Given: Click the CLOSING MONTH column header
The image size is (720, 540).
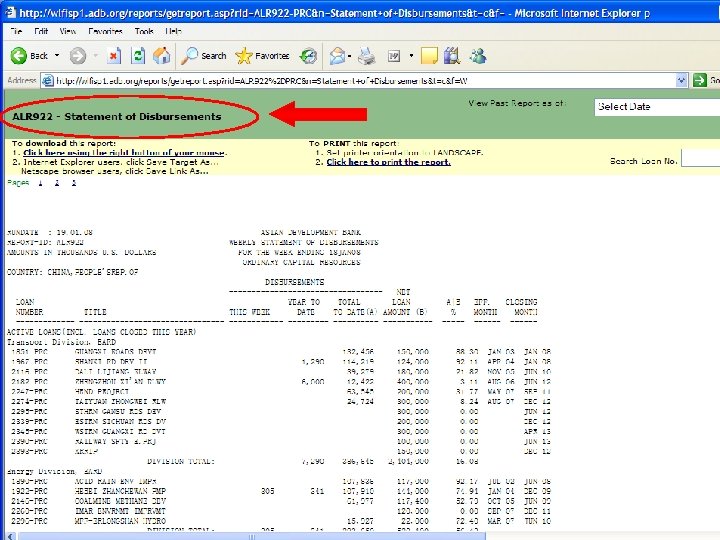Looking at the screenshot, I should point(521,307).
